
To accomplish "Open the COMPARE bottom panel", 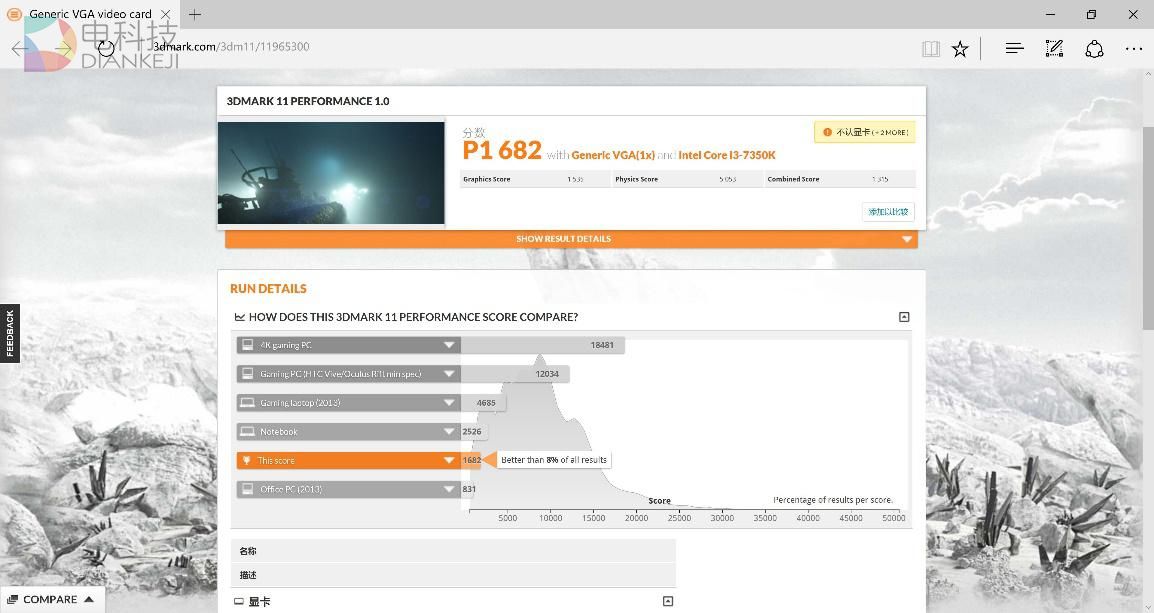I will point(52,599).
